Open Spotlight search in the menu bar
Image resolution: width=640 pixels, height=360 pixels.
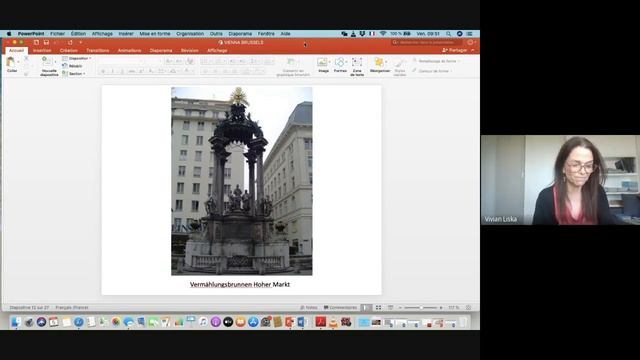pos(448,34)
